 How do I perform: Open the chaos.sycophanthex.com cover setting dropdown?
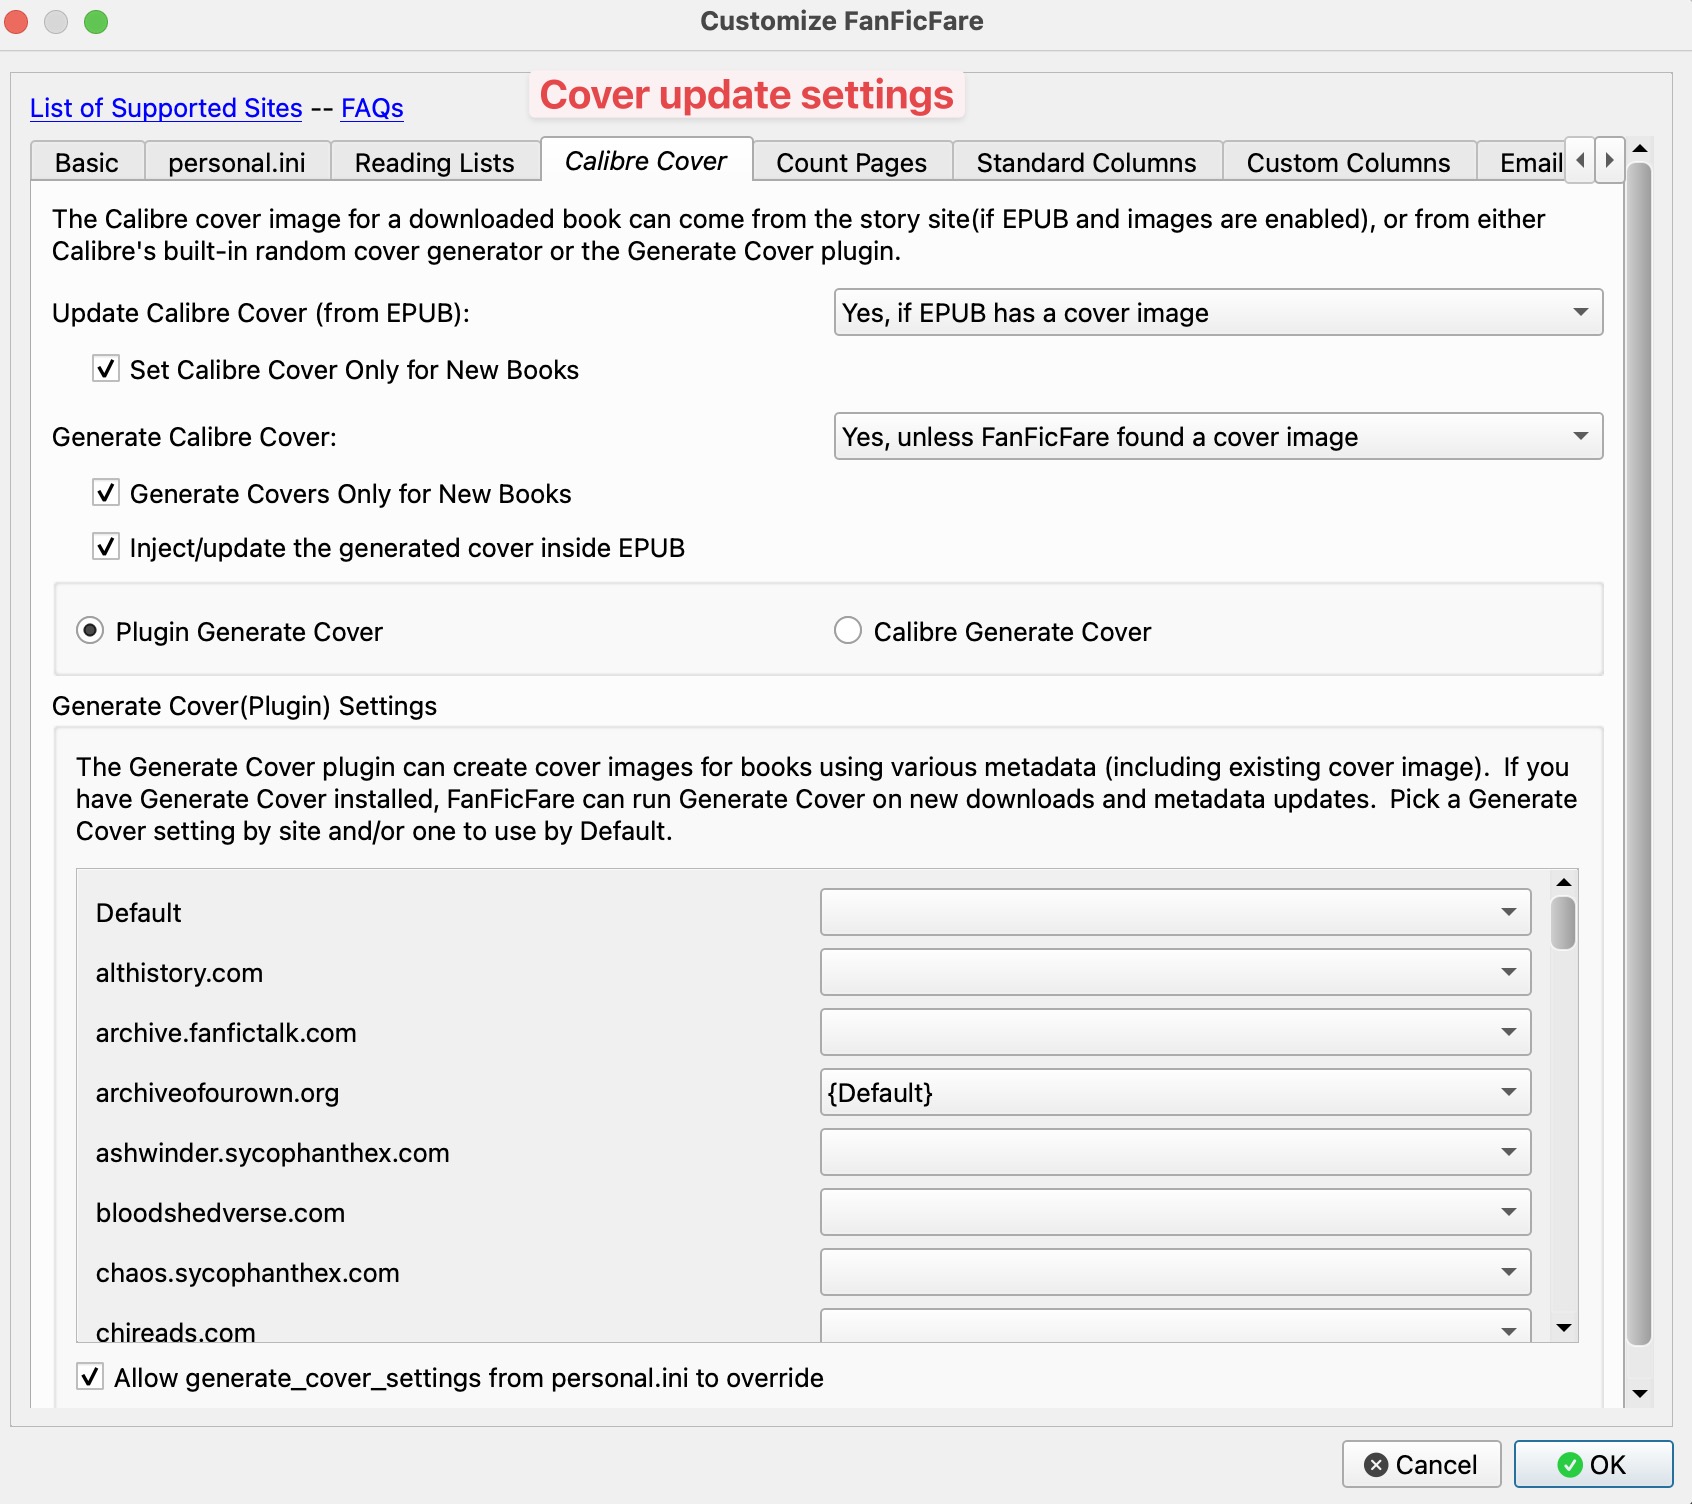coord(1175,1272)
